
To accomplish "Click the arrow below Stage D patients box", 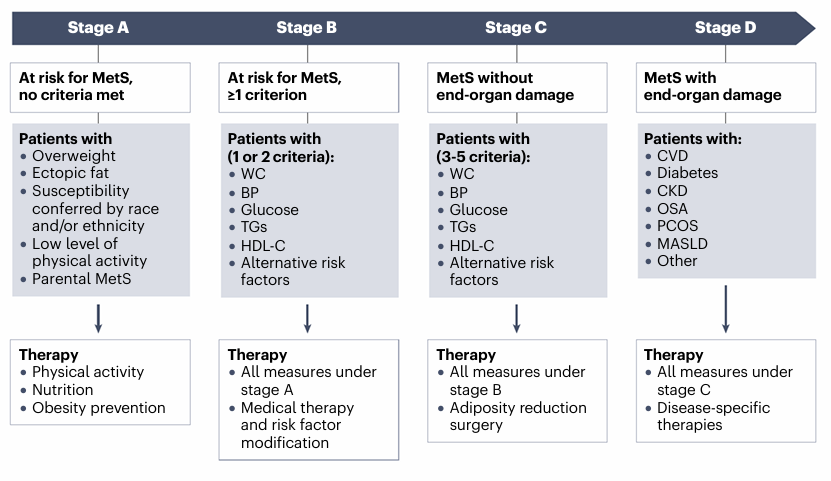I will [x=725, y=308].
